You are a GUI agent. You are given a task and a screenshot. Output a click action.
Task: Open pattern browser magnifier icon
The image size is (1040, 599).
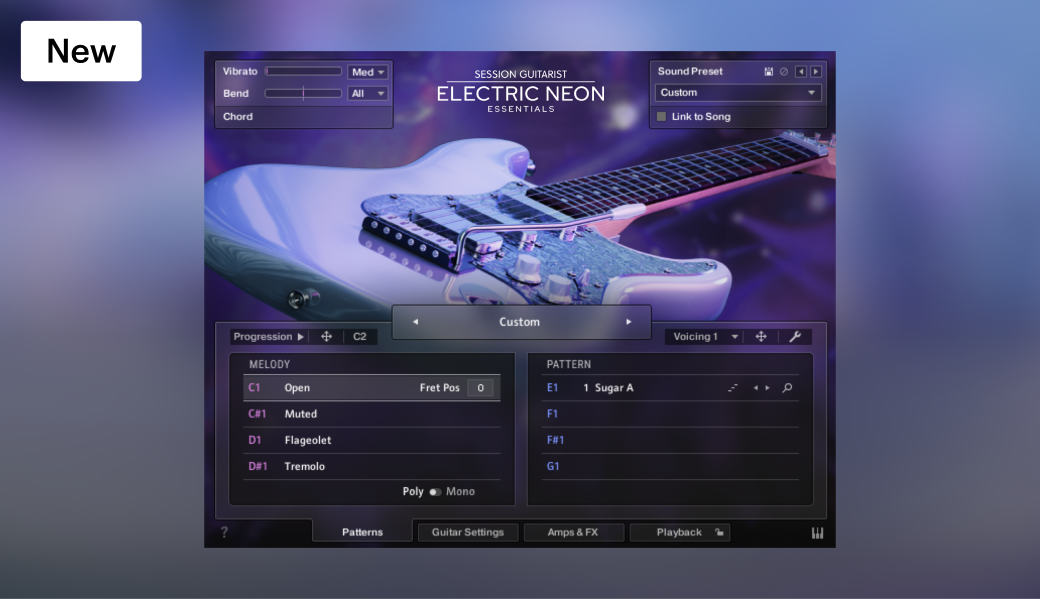click(x=787, y=388)
